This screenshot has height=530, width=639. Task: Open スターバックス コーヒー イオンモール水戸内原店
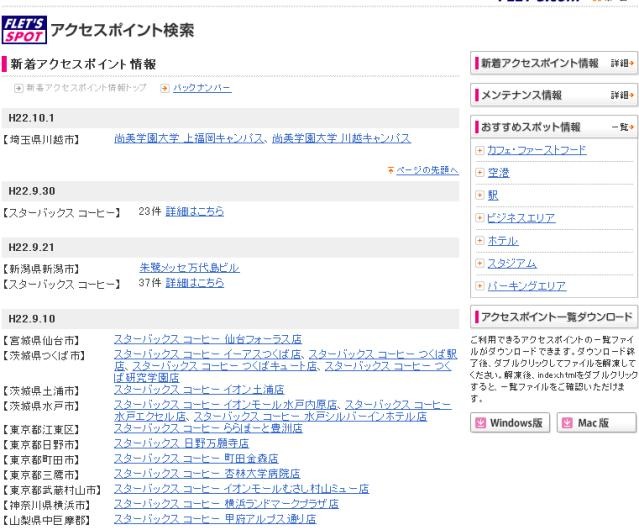226,405
